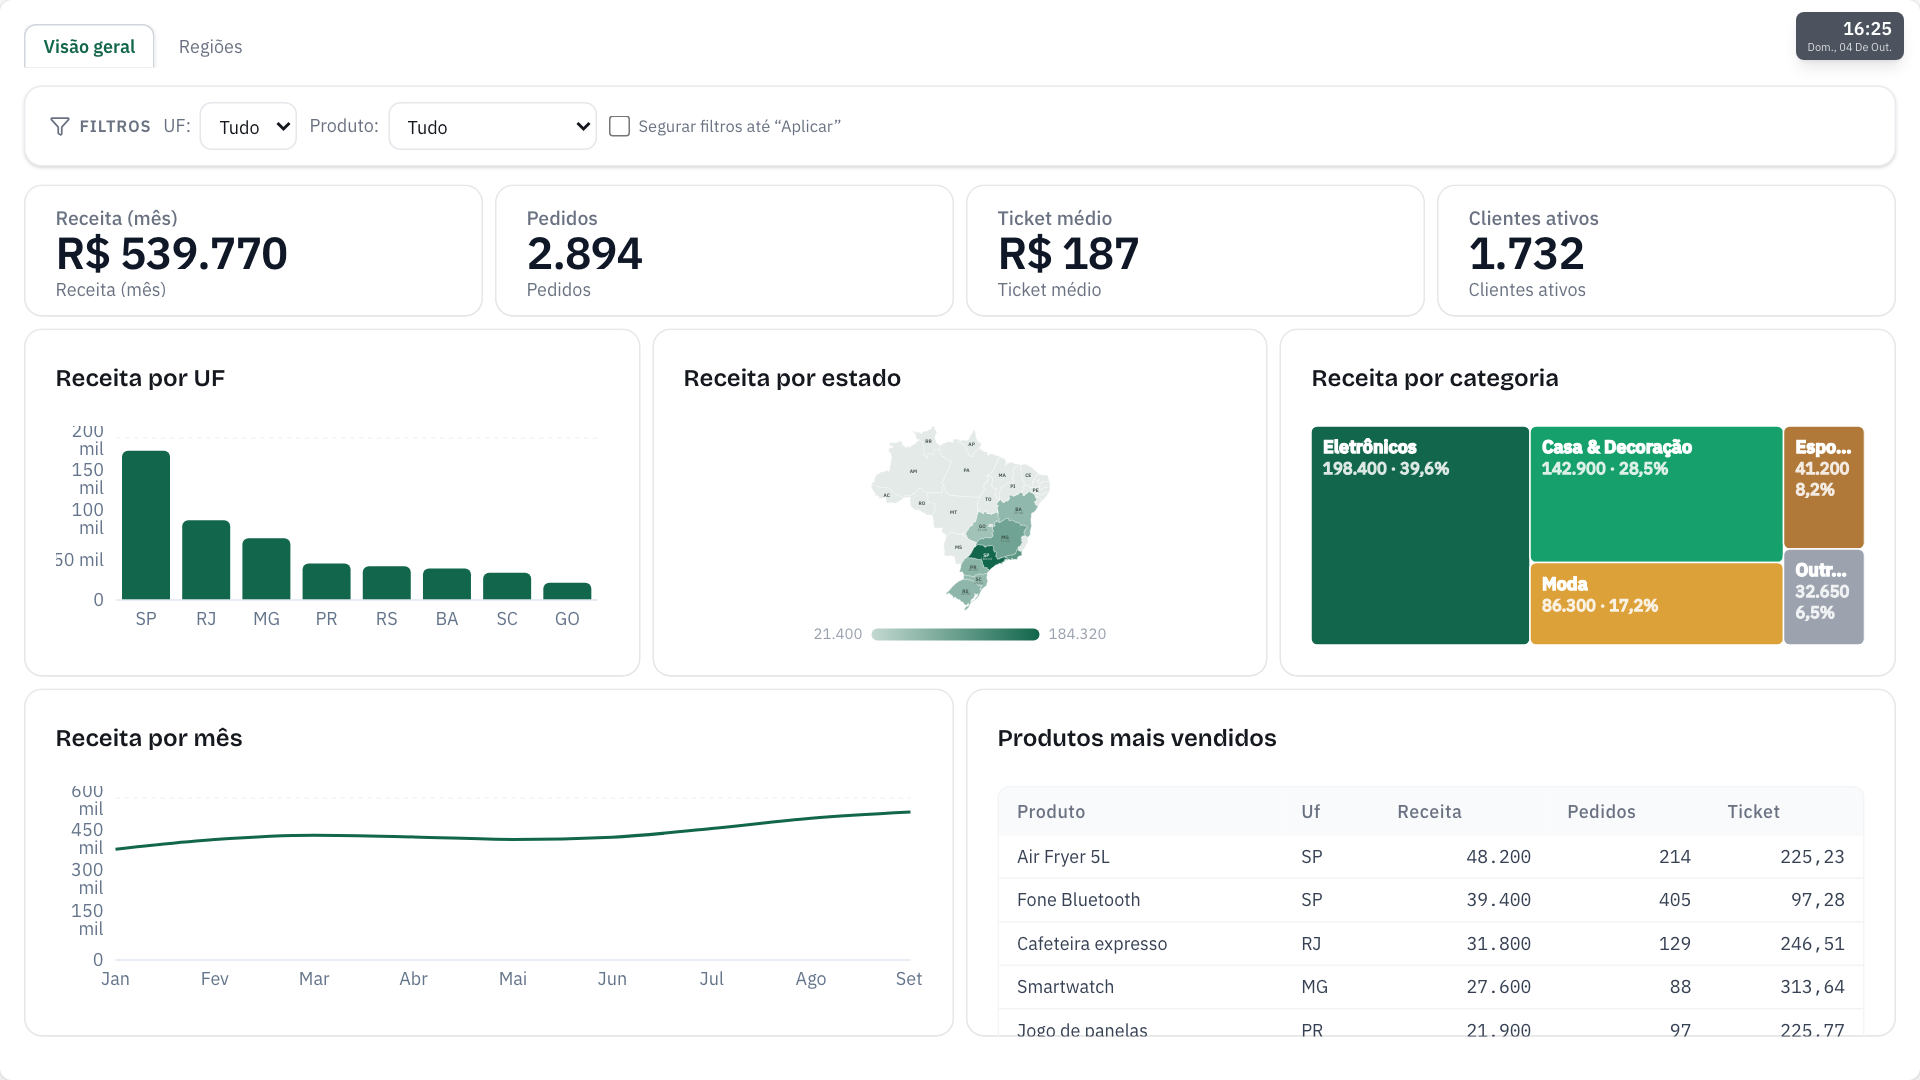This screenshot has height=1080, width=1920.
Task: Select the RJ bar in Receita por UF
Action: [x=206, y=560]
